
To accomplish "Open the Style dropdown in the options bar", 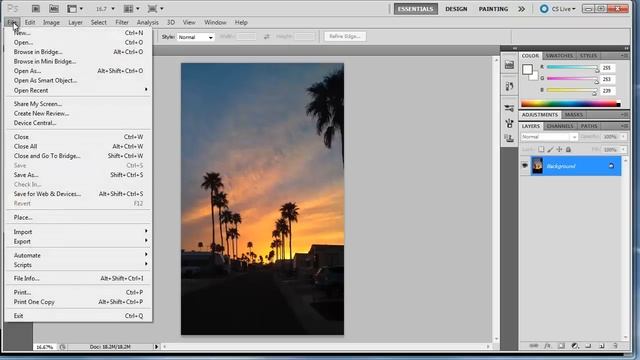I will 196,37.
